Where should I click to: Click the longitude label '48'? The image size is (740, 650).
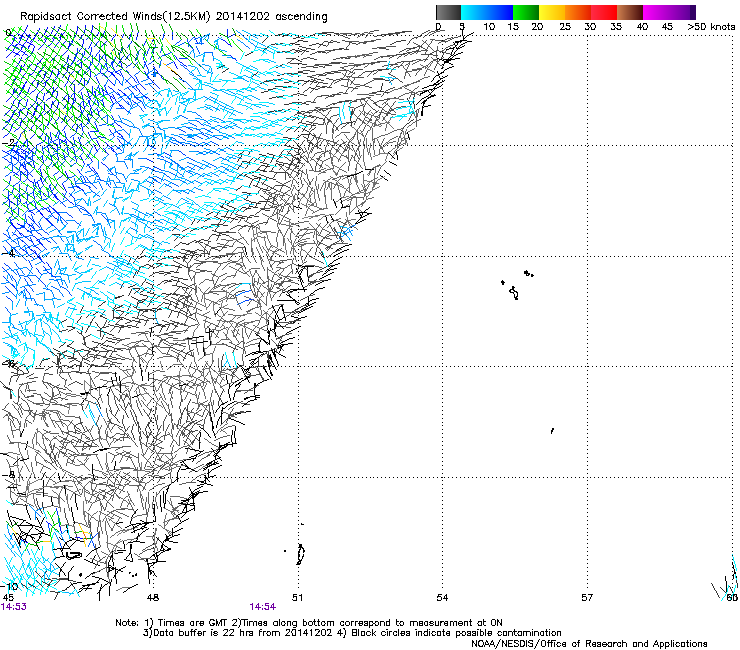pyautogui.click(x=152, y=598)
